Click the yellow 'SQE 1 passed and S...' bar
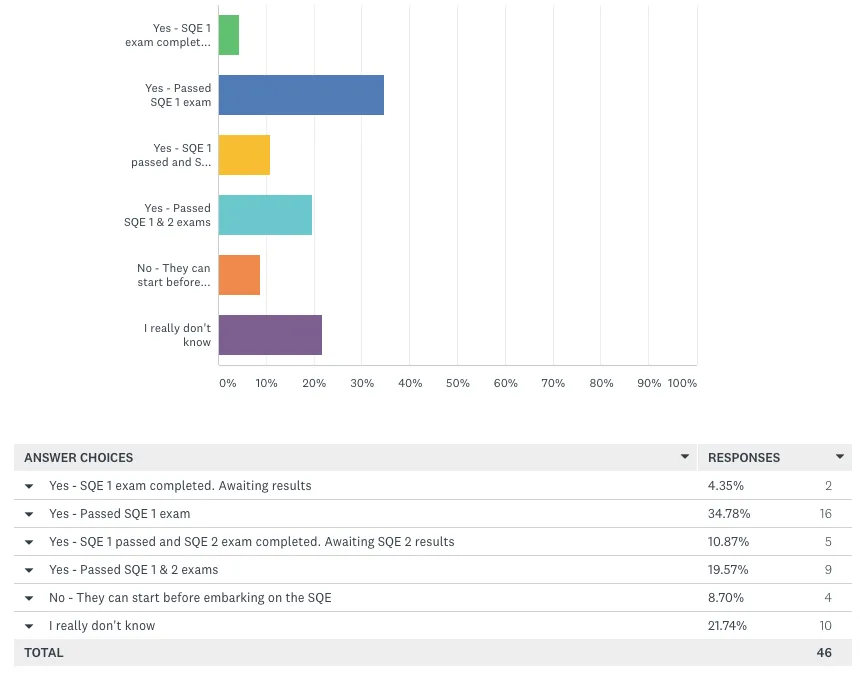The height and width of the screenshot is (673, 860). (244, 155)
